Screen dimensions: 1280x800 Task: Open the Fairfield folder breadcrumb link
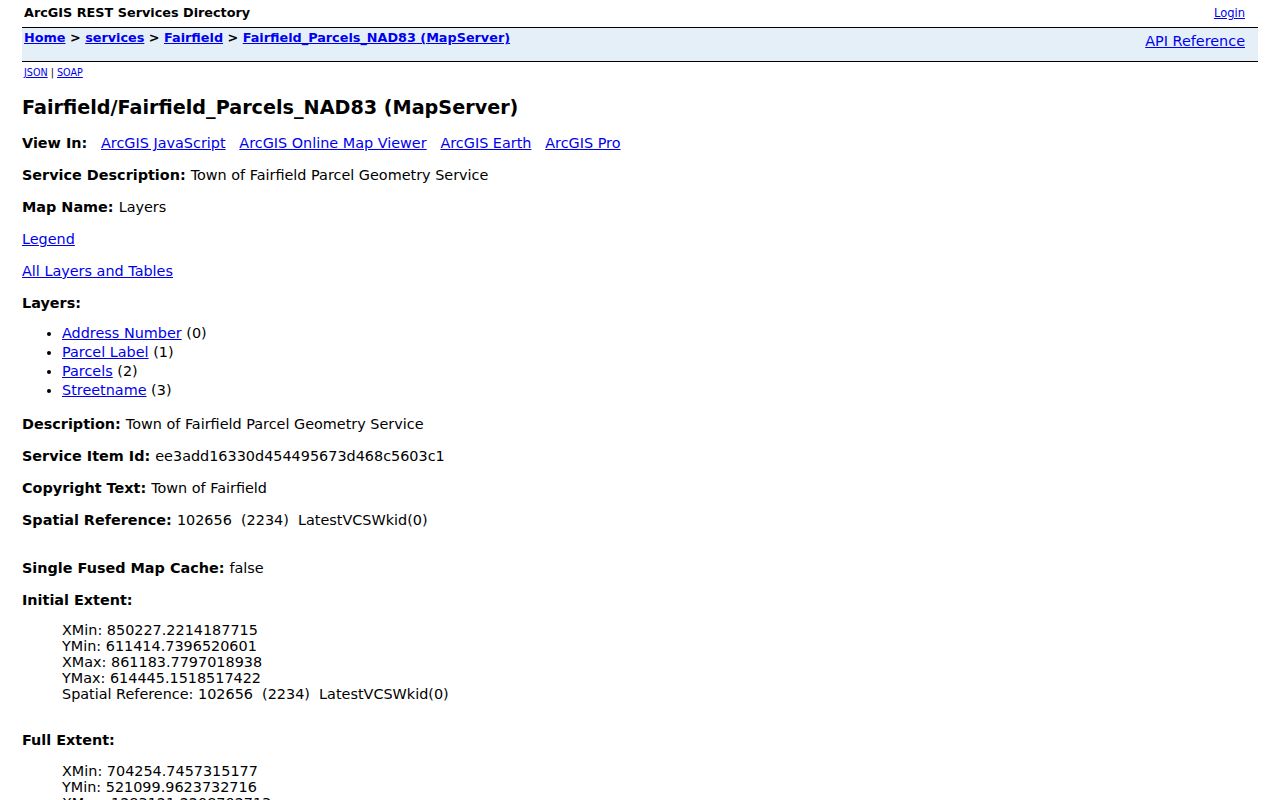(x=194, y=38)
